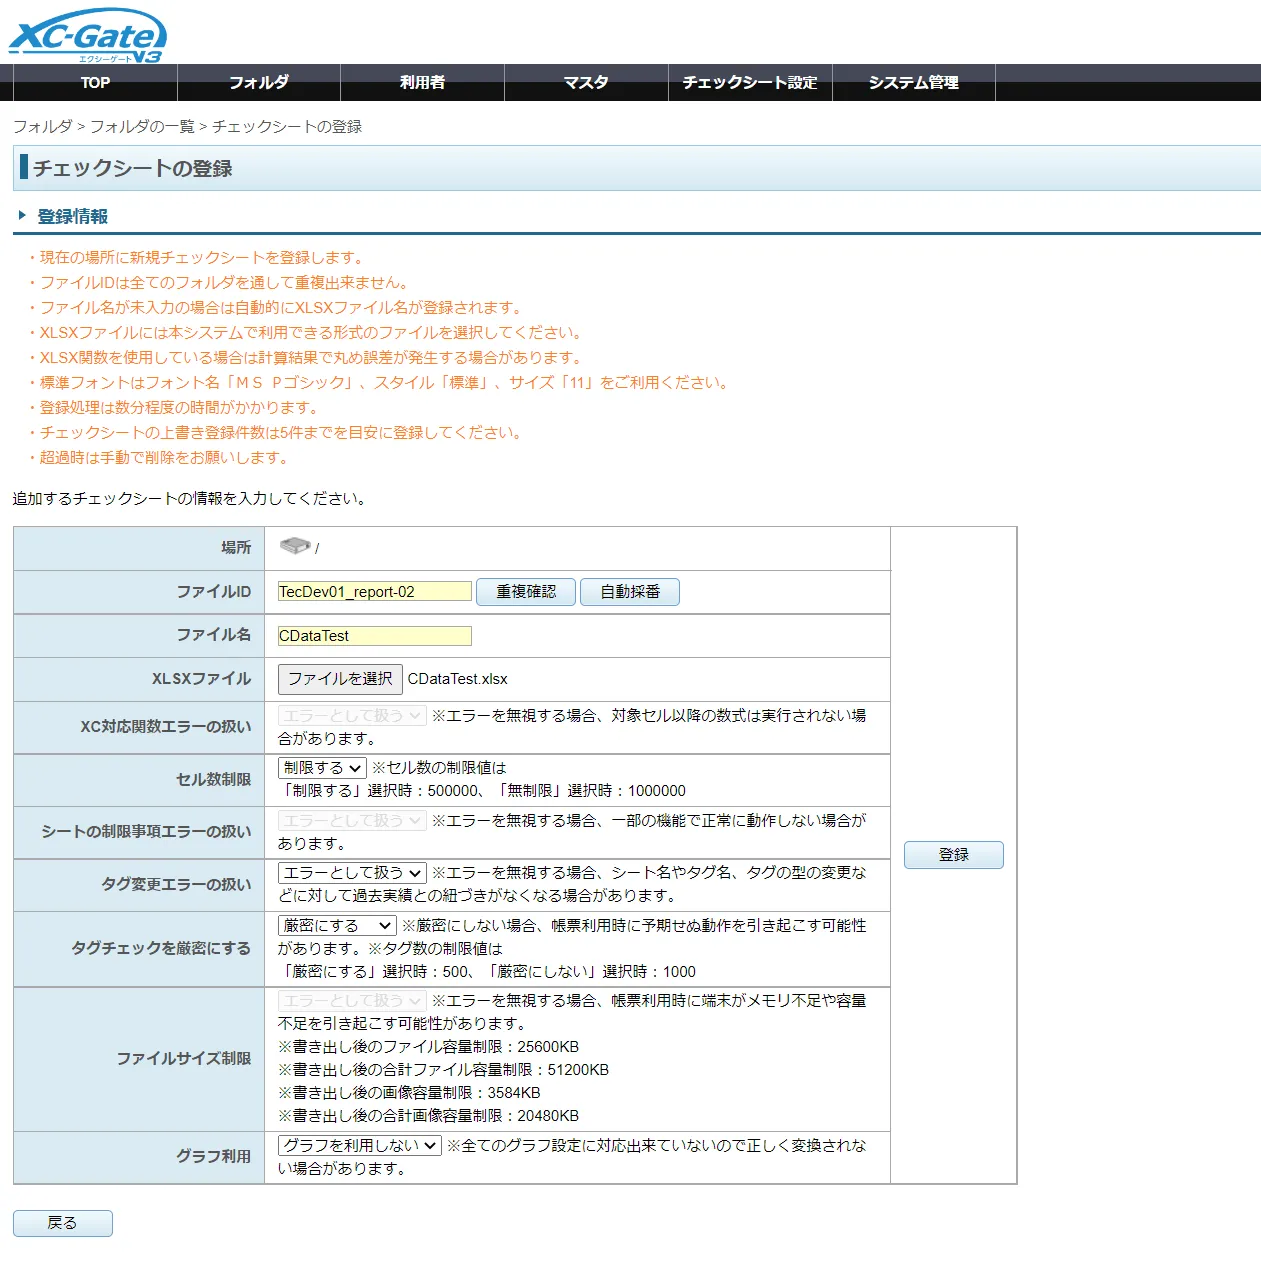Open the システム管理 menu
Image resolution: width=1261 pixels, height=1272 pixels.
(915, 83)
